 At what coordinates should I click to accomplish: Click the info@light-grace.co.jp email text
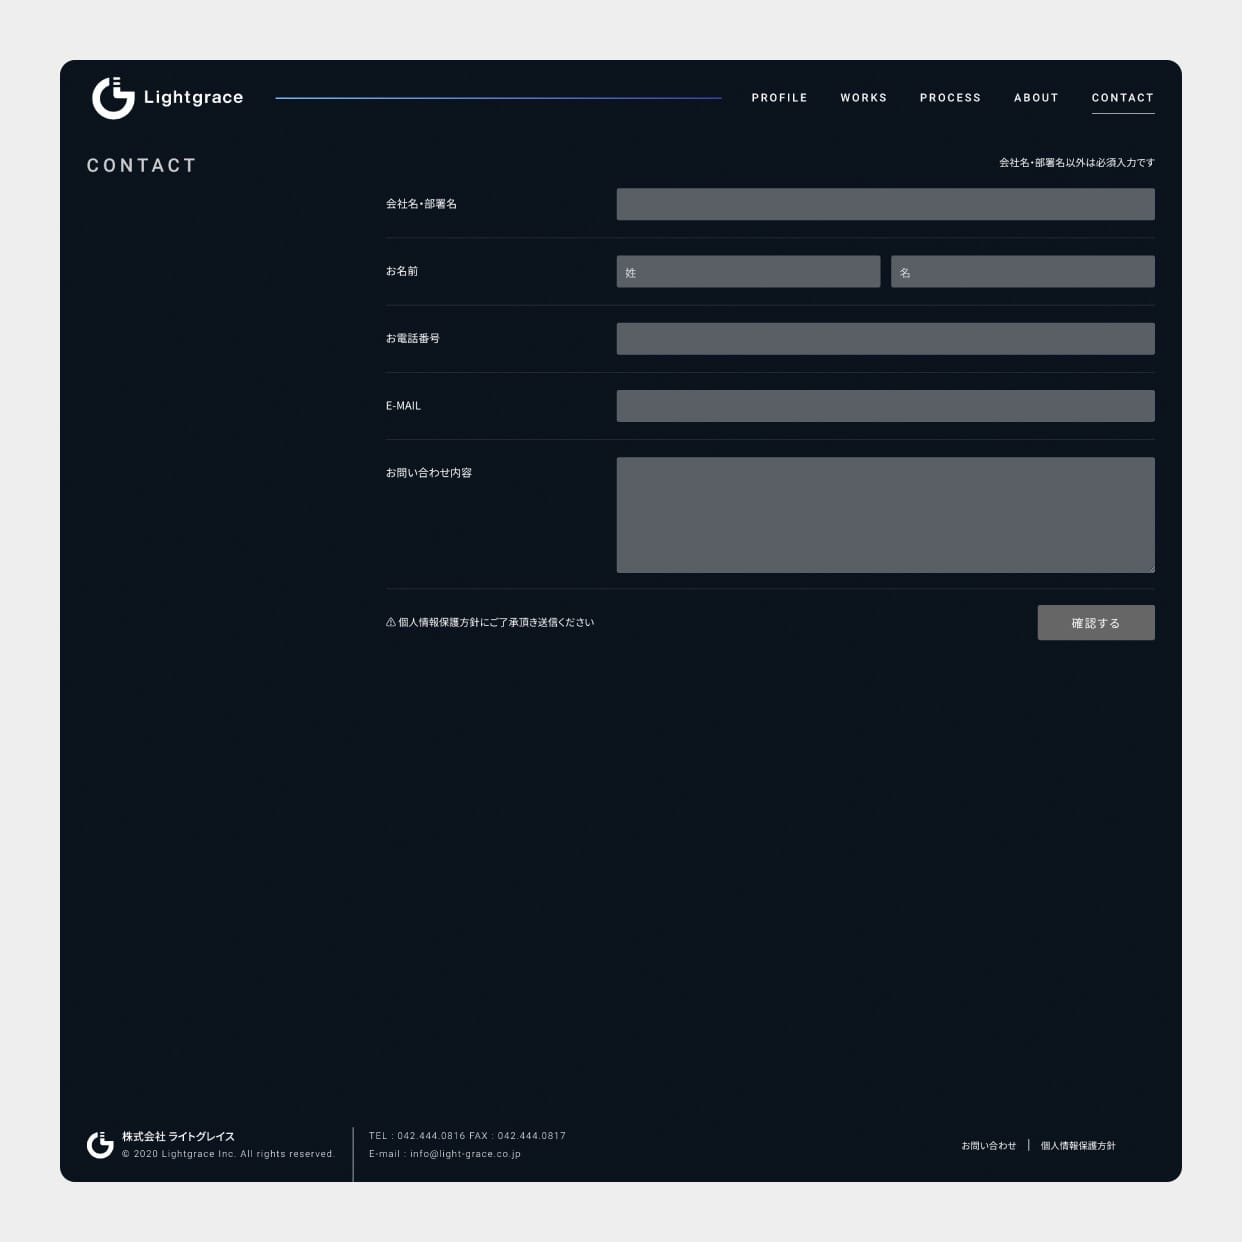click(465, 1154)
